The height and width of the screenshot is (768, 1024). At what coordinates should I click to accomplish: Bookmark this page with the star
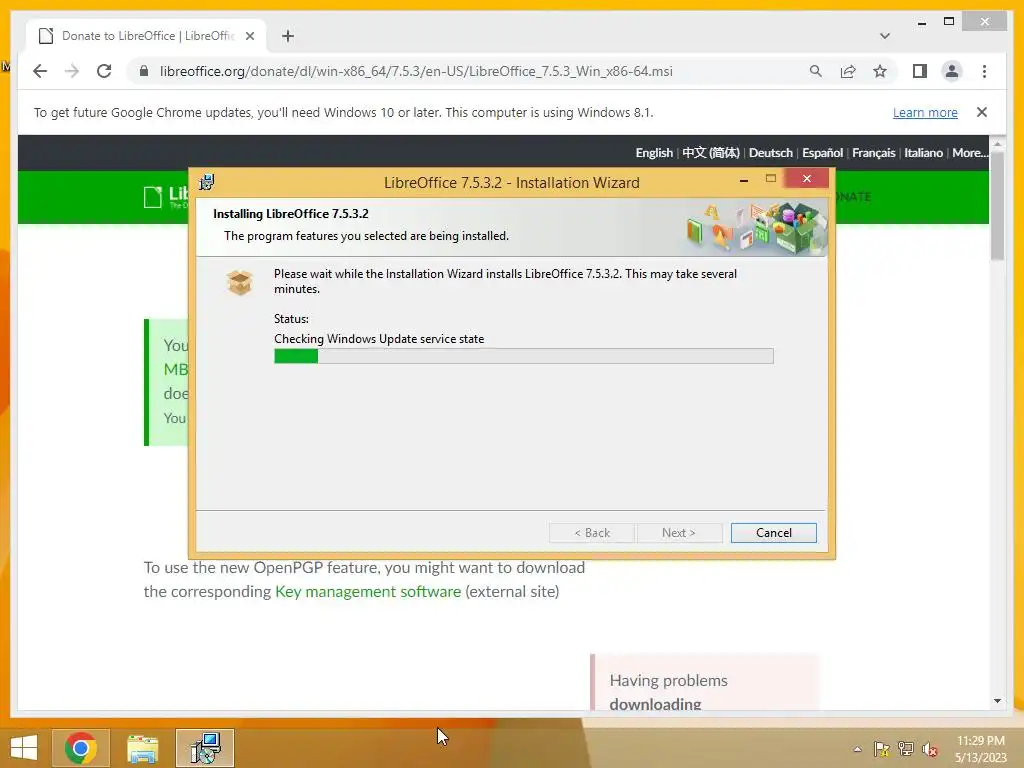pos(880,71)
